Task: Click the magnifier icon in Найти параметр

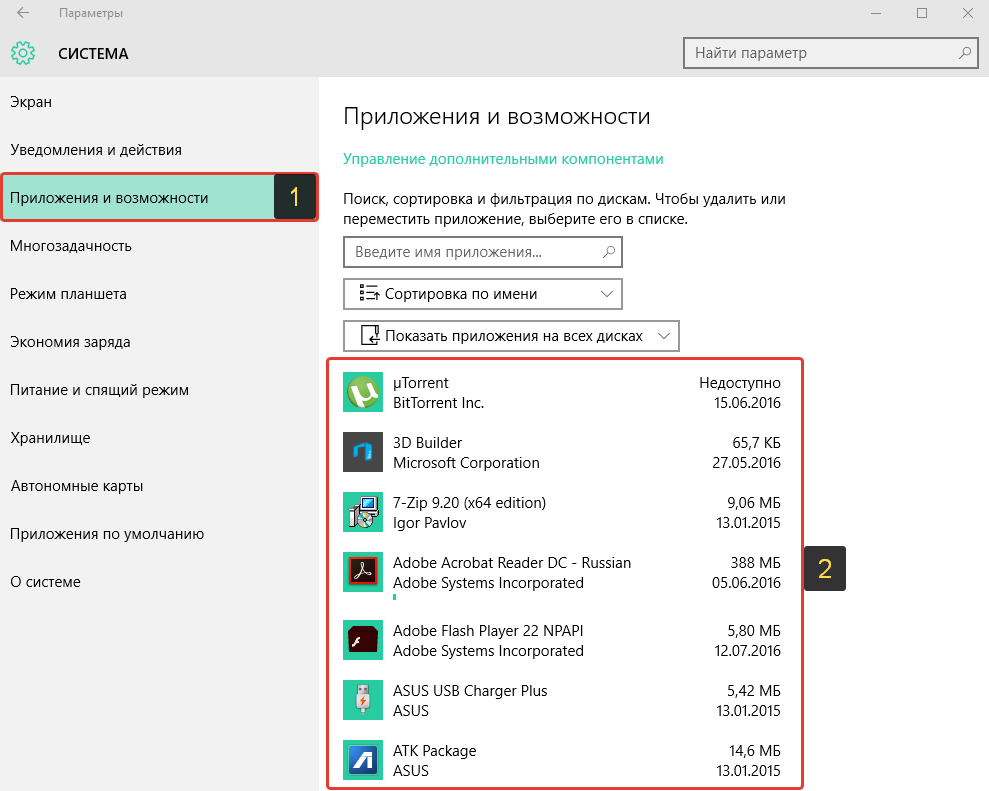Action: [x=964, y=53]
